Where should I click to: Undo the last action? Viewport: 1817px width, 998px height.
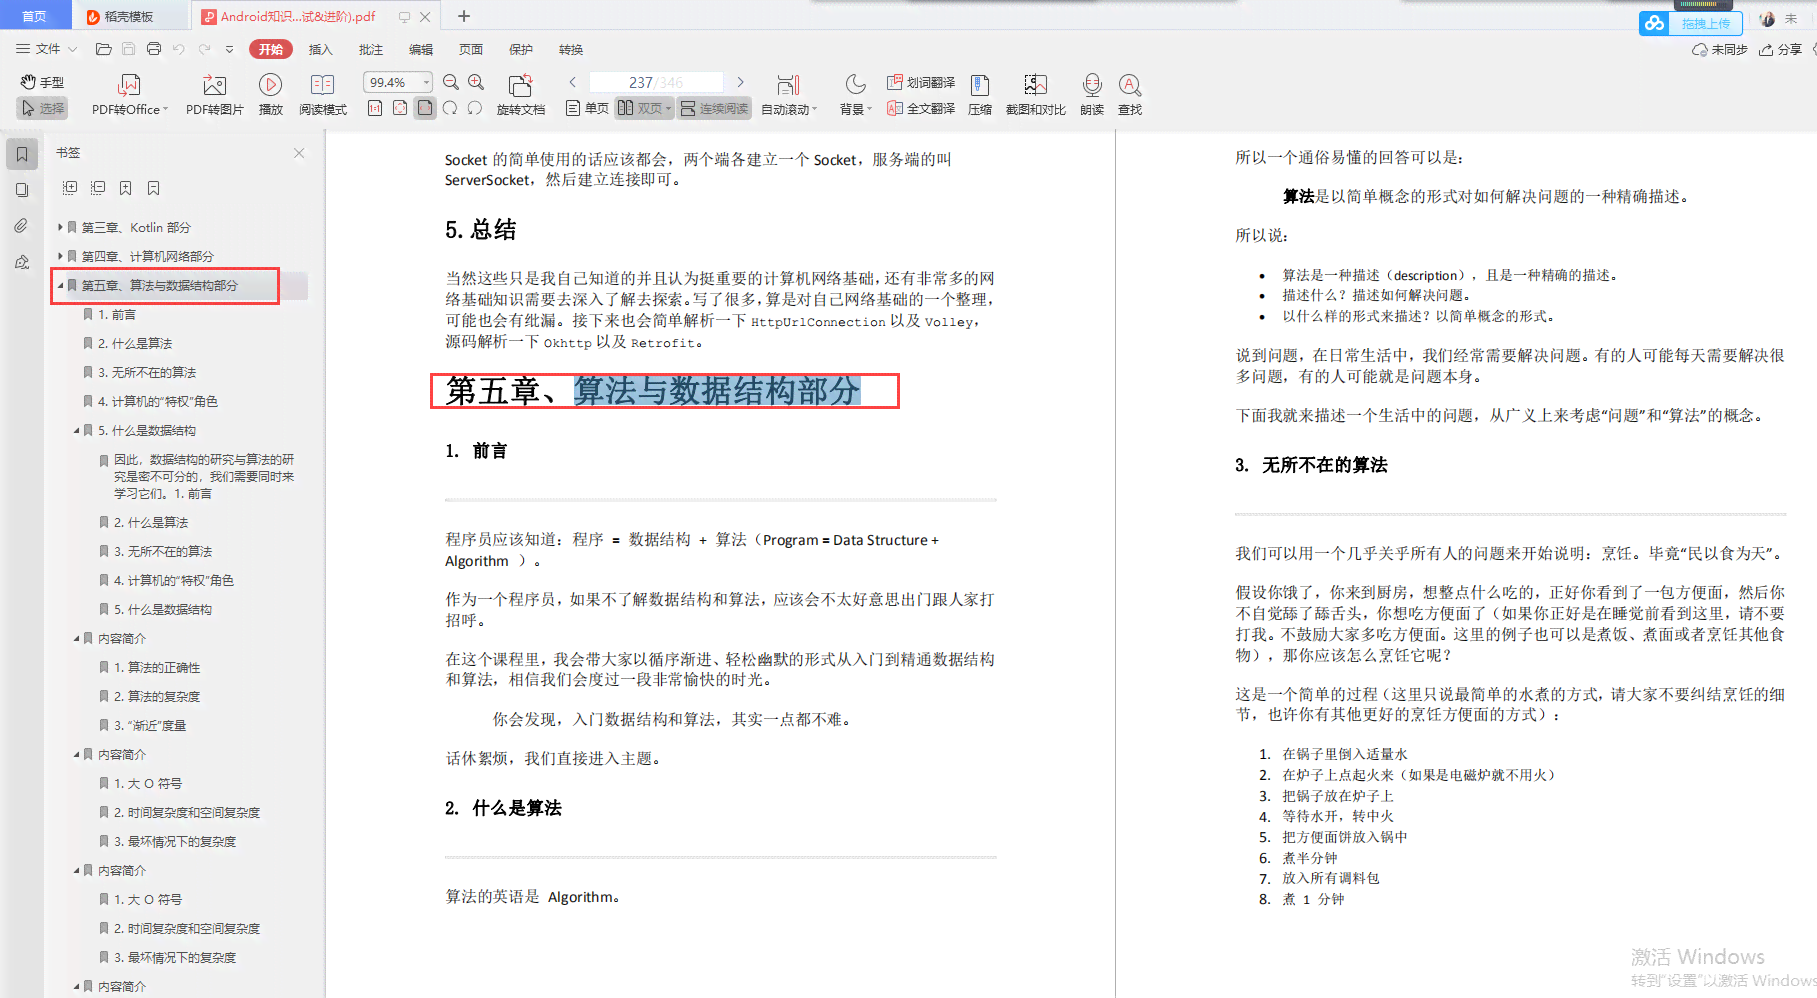pyautogui.click(x=179, y=49)
